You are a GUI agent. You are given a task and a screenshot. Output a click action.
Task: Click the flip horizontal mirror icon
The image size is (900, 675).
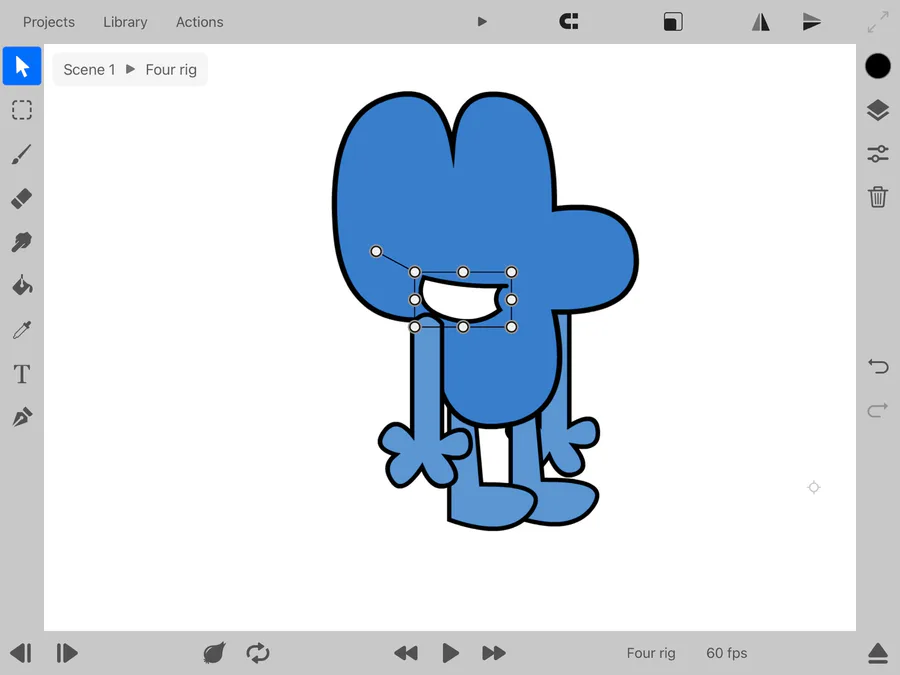tap(761, 22)
